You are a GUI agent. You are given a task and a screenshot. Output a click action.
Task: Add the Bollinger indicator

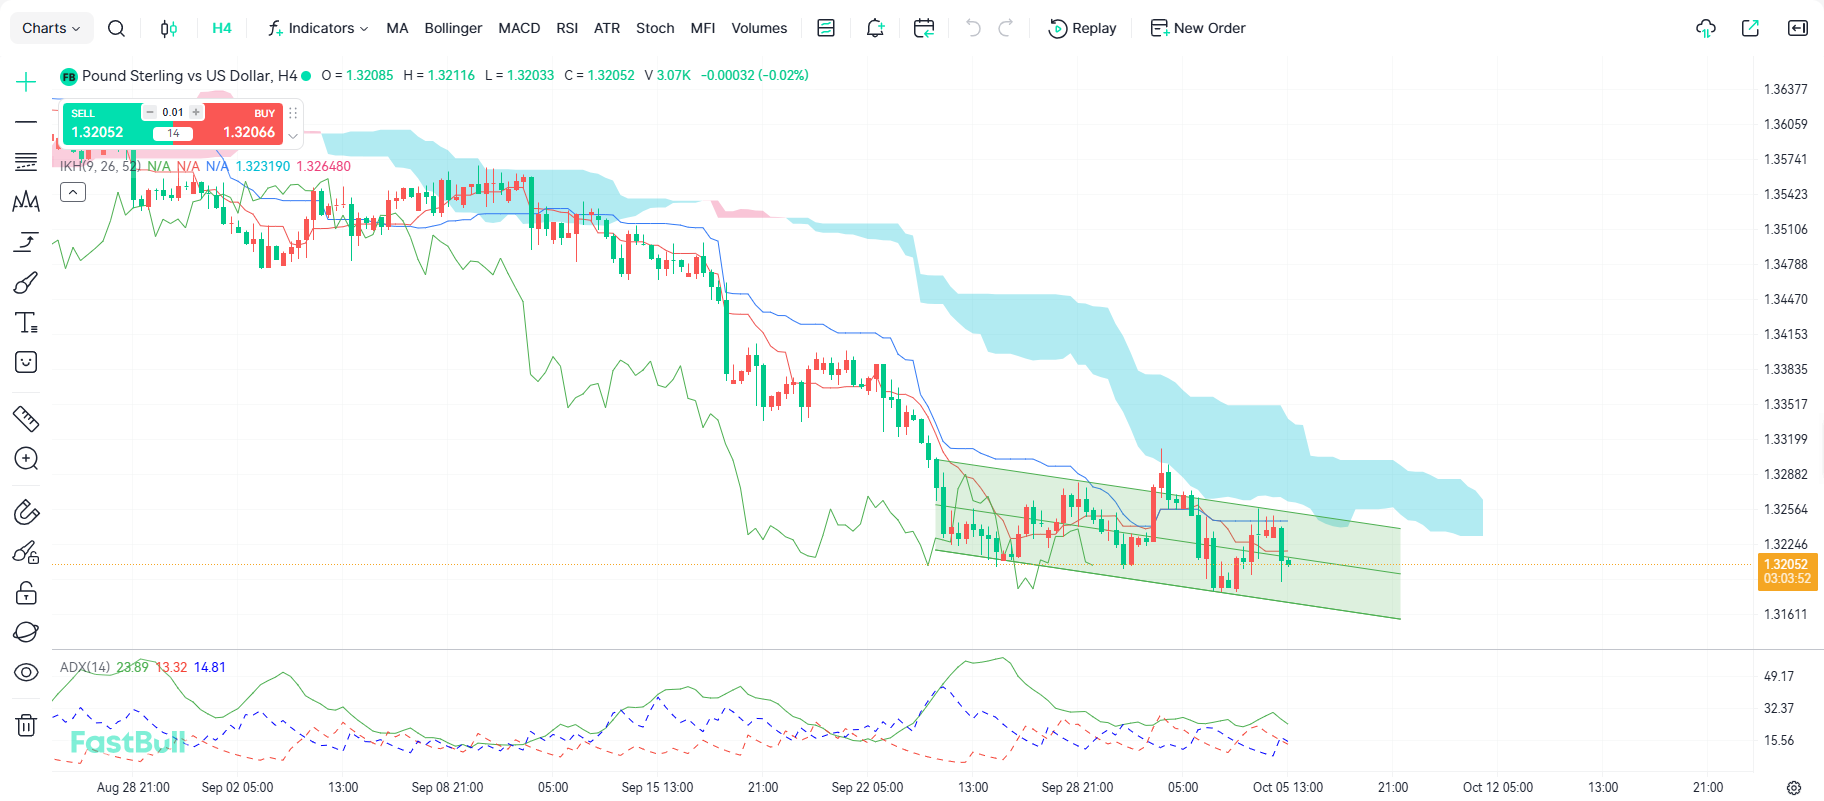[453, 28]
